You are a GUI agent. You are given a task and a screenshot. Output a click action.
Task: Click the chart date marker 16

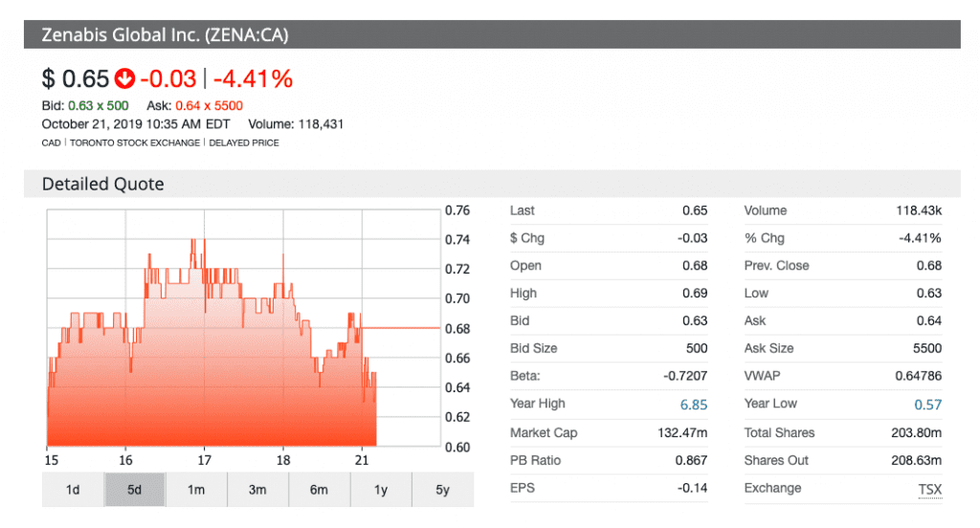[x=126, y=460]
